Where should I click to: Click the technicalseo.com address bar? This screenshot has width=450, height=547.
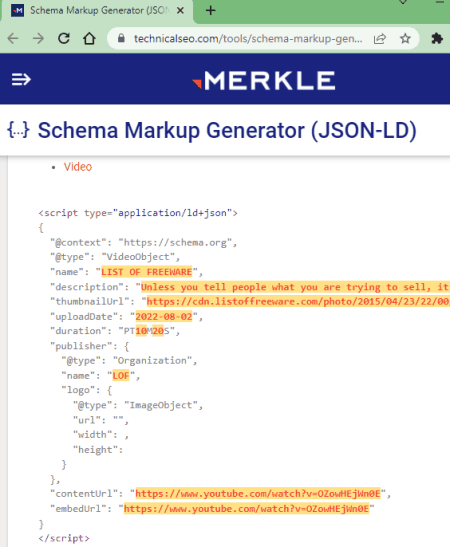[x=248, y=38]
